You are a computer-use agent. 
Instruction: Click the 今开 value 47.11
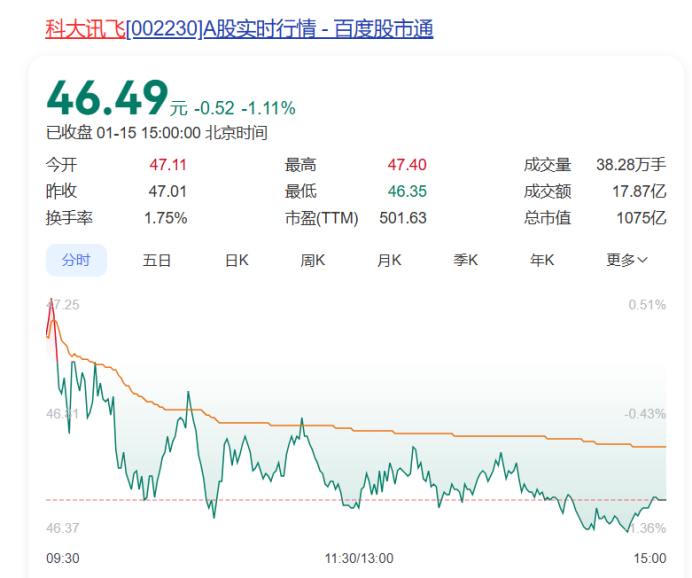[168, 165]
